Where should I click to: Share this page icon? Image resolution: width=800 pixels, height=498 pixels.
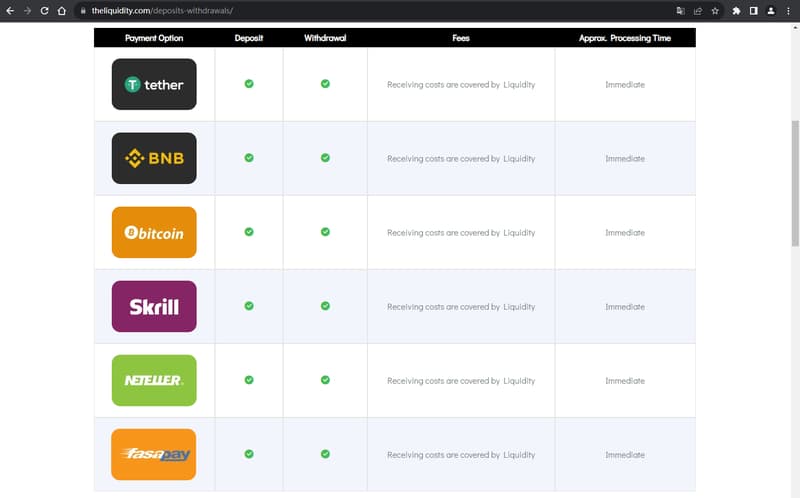697,11
